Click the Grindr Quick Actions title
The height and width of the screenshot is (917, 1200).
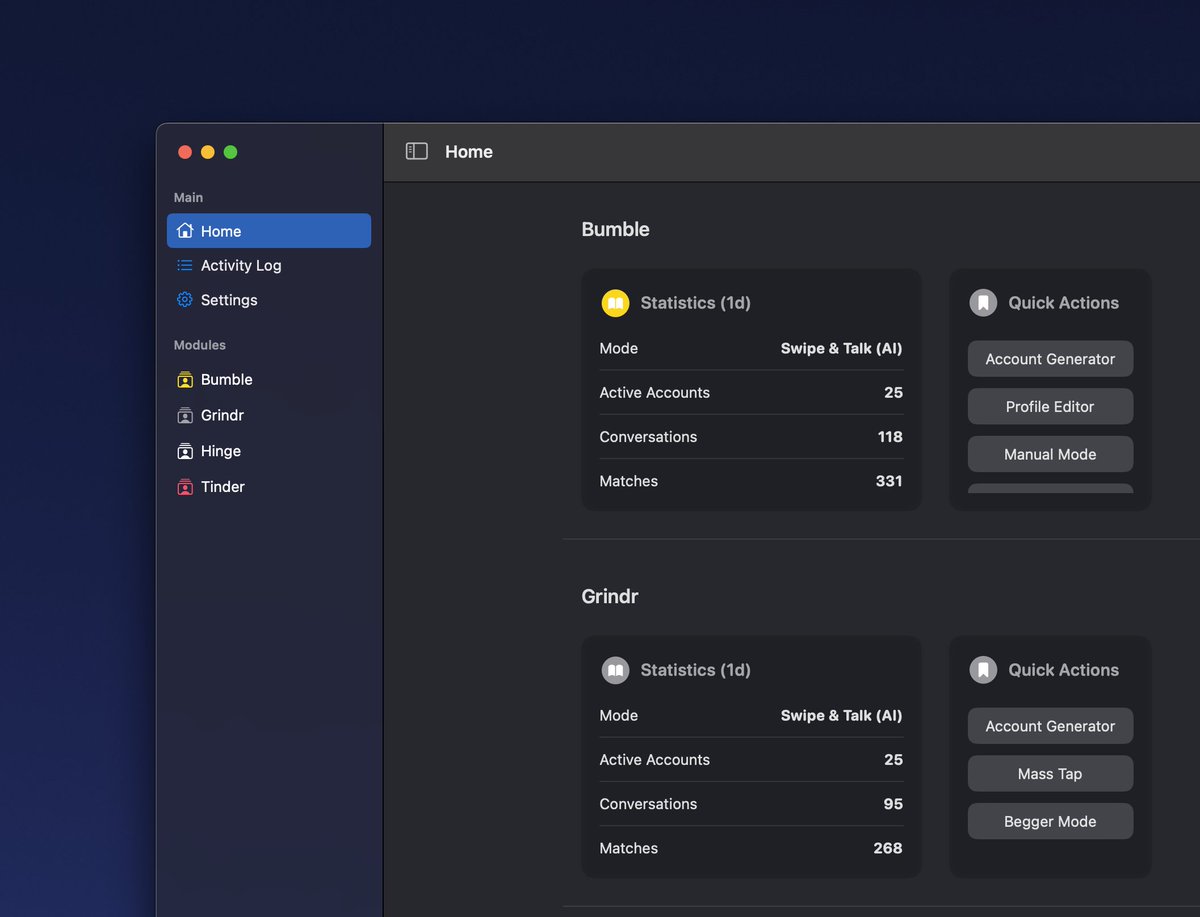pyautogui.click(x=1063, y=670)
